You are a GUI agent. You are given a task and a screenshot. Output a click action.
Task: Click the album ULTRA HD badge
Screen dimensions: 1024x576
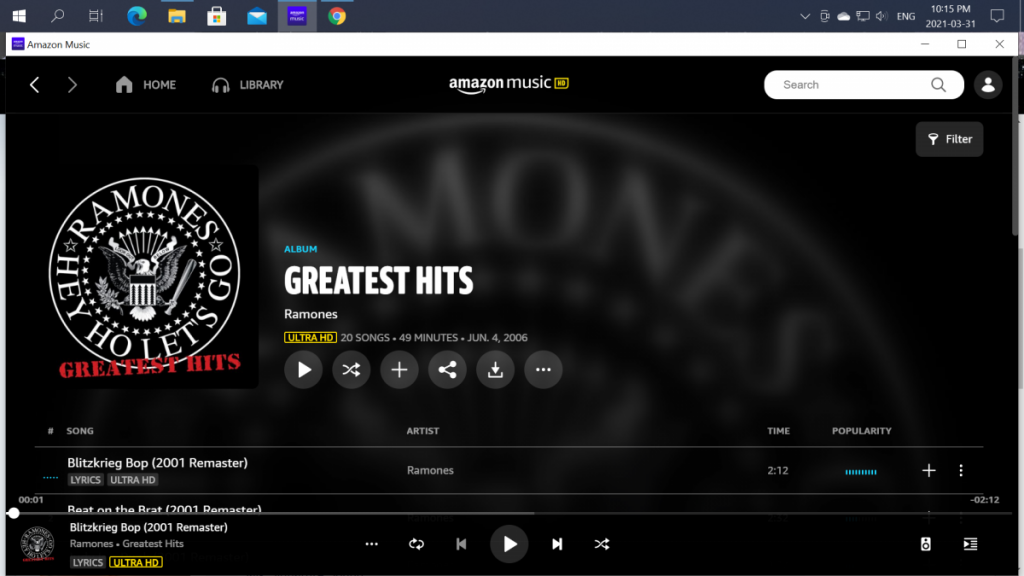coord(310,338)
